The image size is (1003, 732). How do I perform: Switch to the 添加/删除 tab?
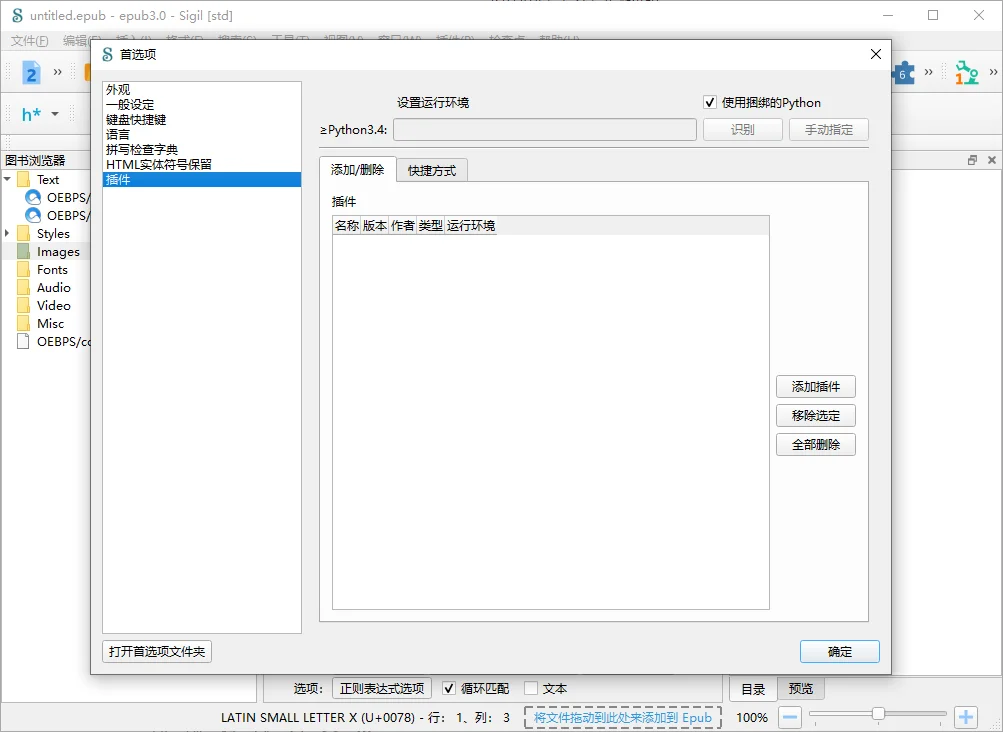pos(358,170)
